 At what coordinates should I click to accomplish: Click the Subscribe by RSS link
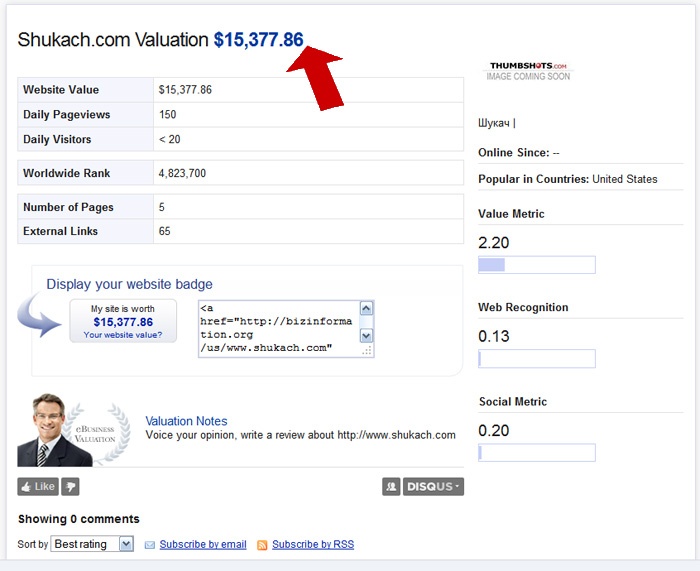pos(313,544)
